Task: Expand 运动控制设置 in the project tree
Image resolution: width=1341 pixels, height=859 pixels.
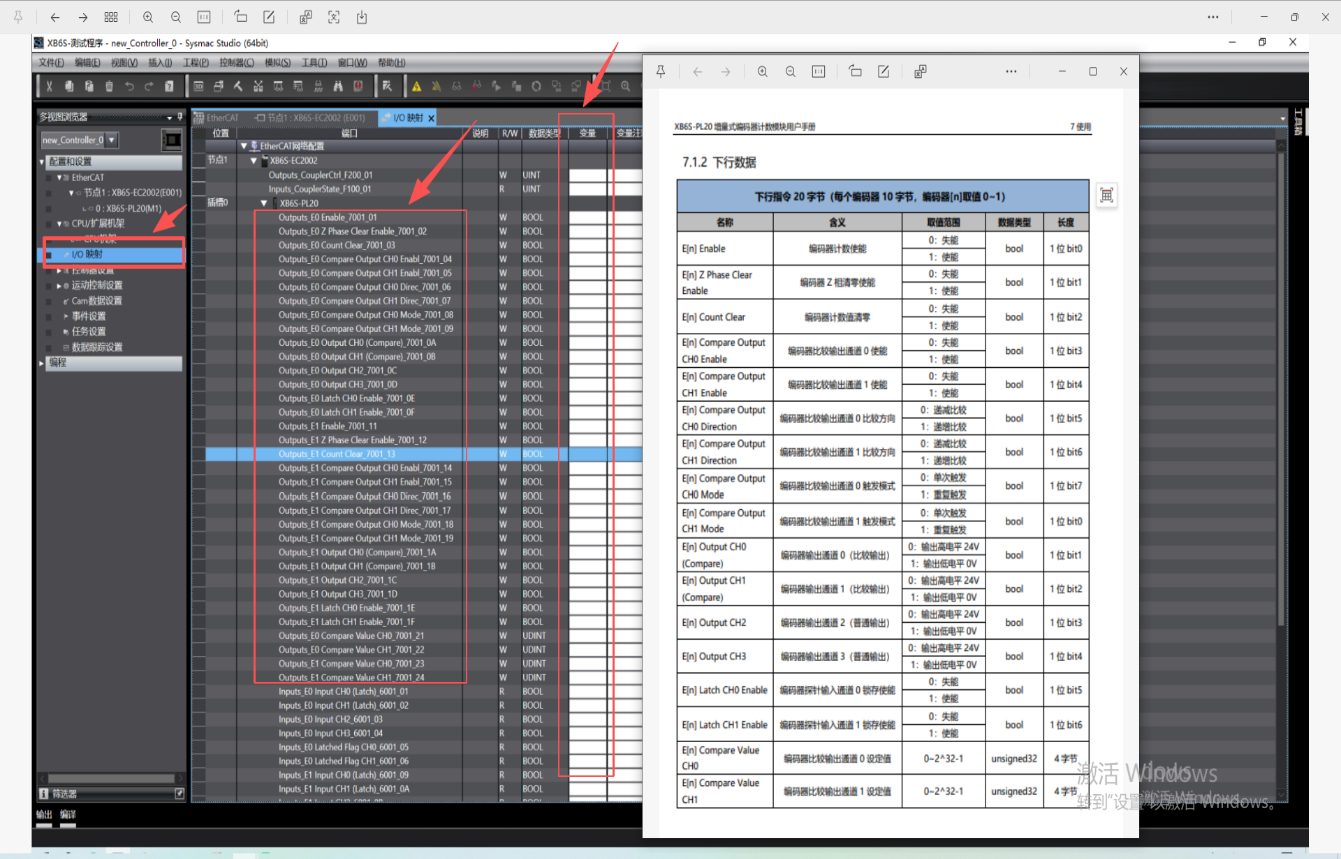Action: coord(59,286)
